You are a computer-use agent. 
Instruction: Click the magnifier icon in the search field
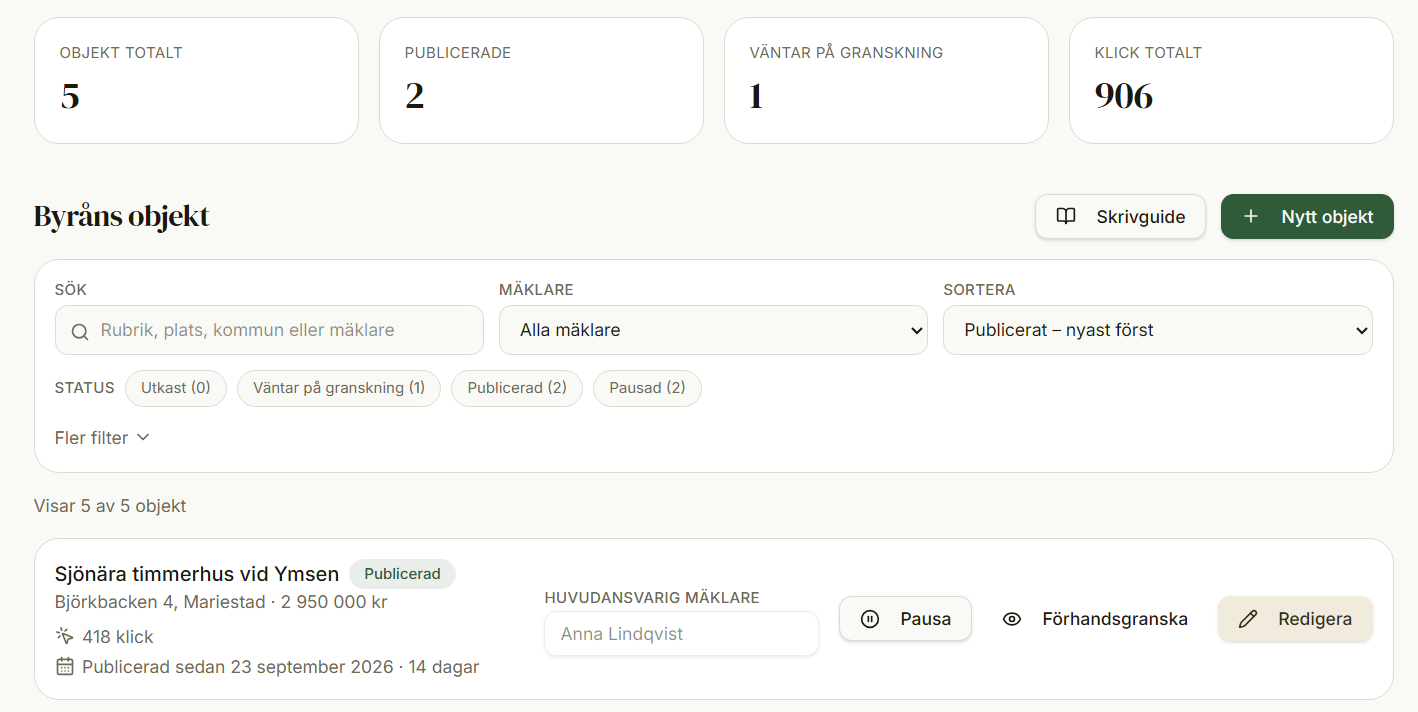(80, 331)
